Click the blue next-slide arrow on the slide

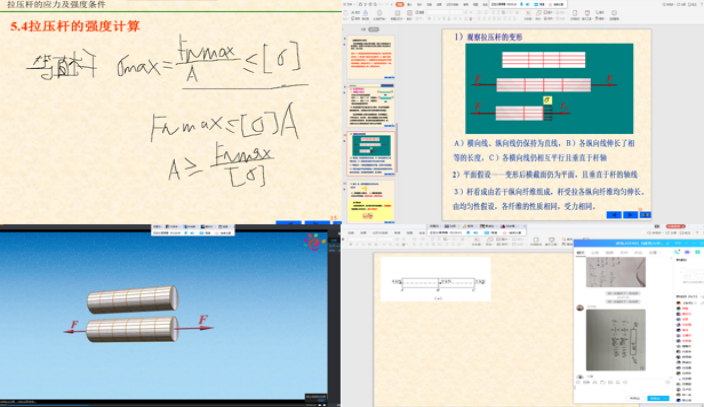pyautogui.click(x=630, y=214)
